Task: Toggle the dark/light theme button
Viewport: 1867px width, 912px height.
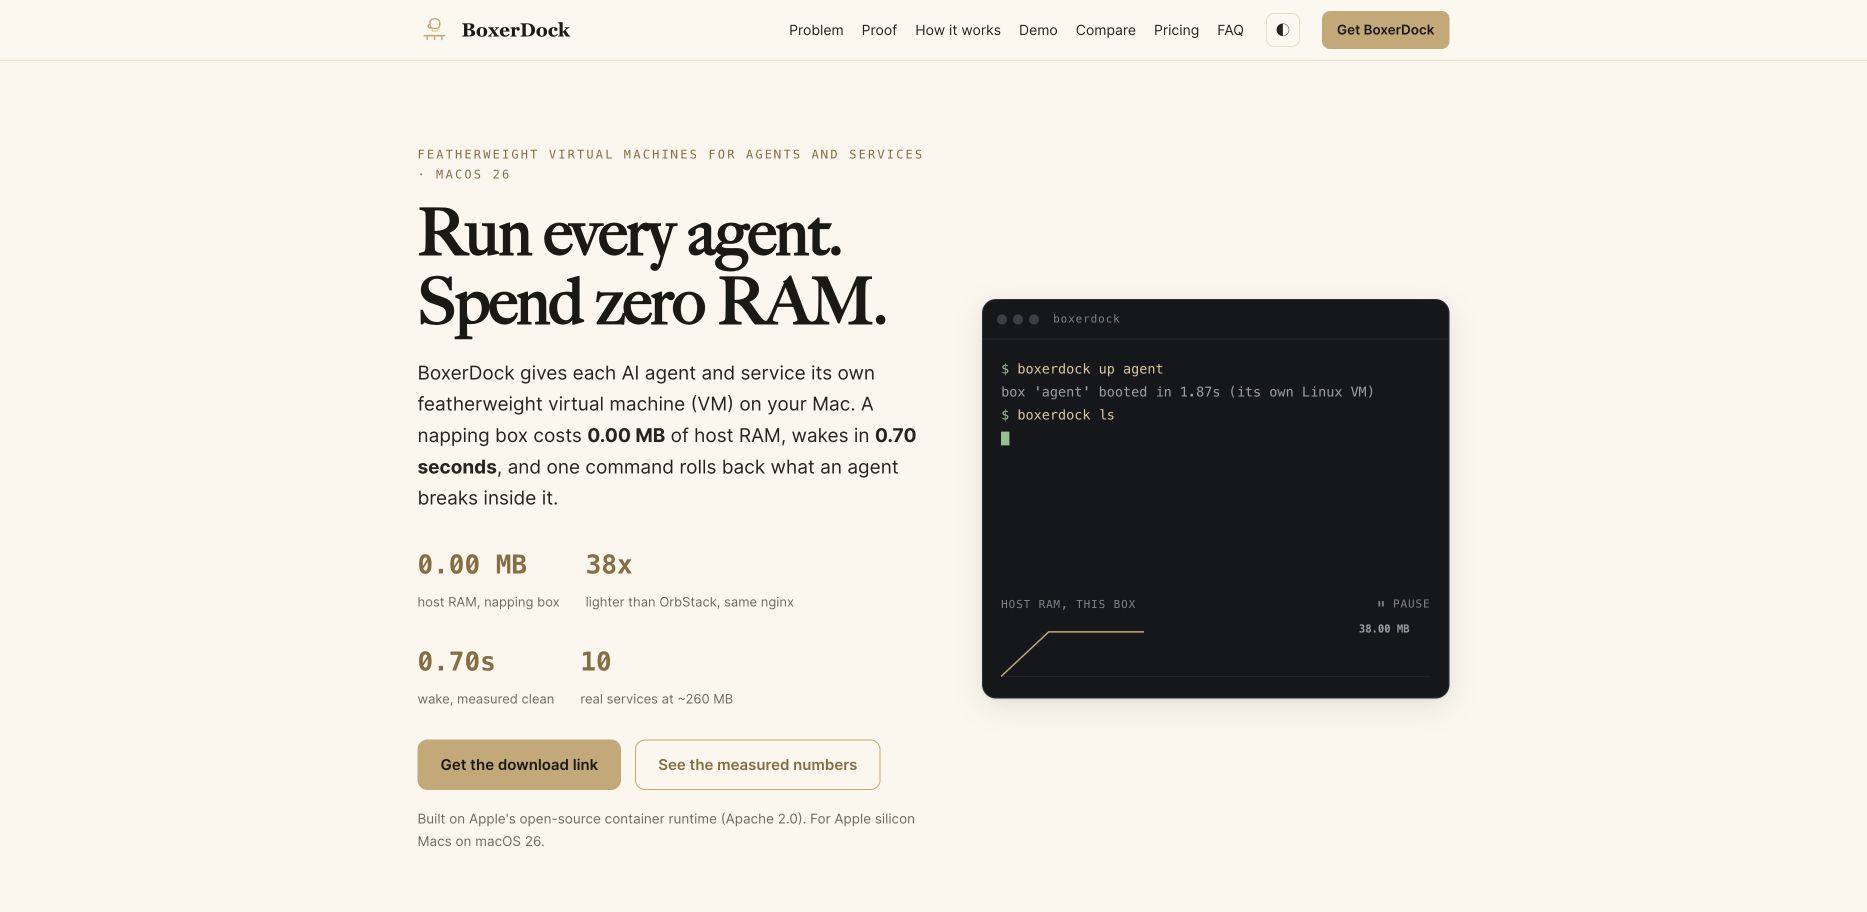Action: 1283,30
